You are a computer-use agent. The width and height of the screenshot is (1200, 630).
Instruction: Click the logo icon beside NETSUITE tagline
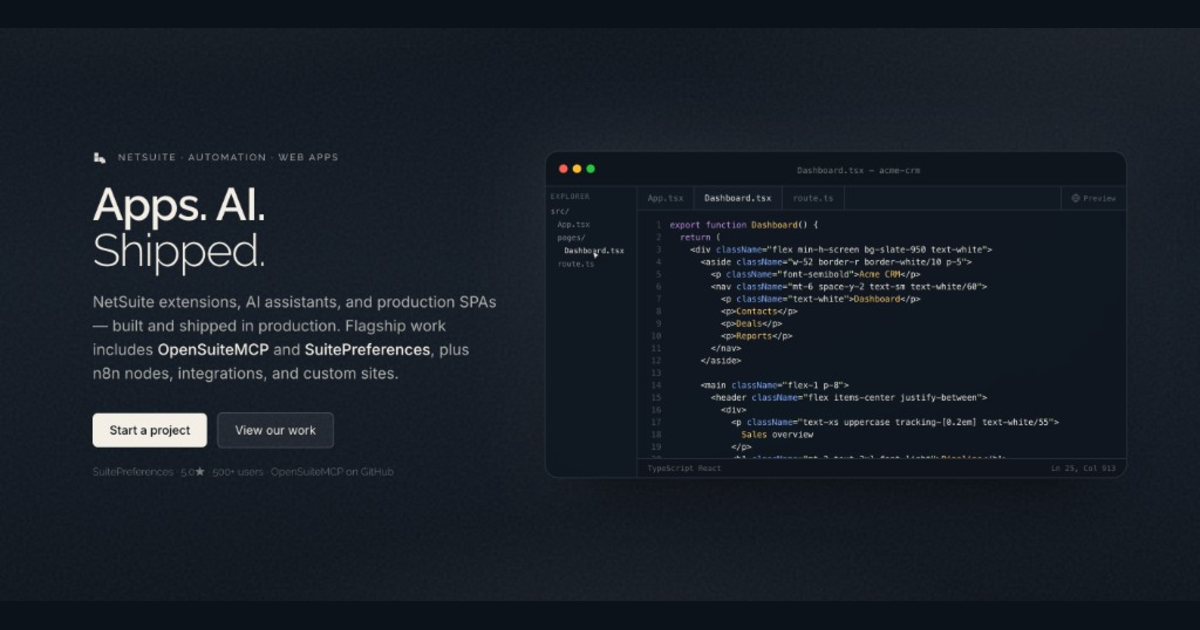click(99, 157)
